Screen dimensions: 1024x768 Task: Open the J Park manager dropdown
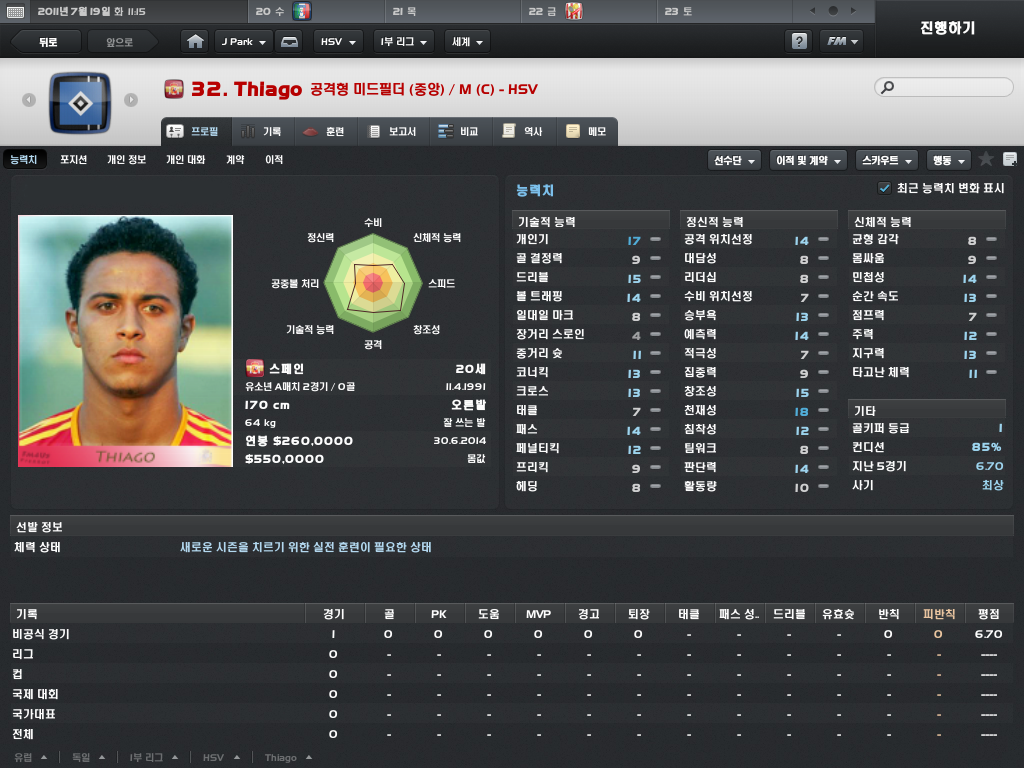244,42
